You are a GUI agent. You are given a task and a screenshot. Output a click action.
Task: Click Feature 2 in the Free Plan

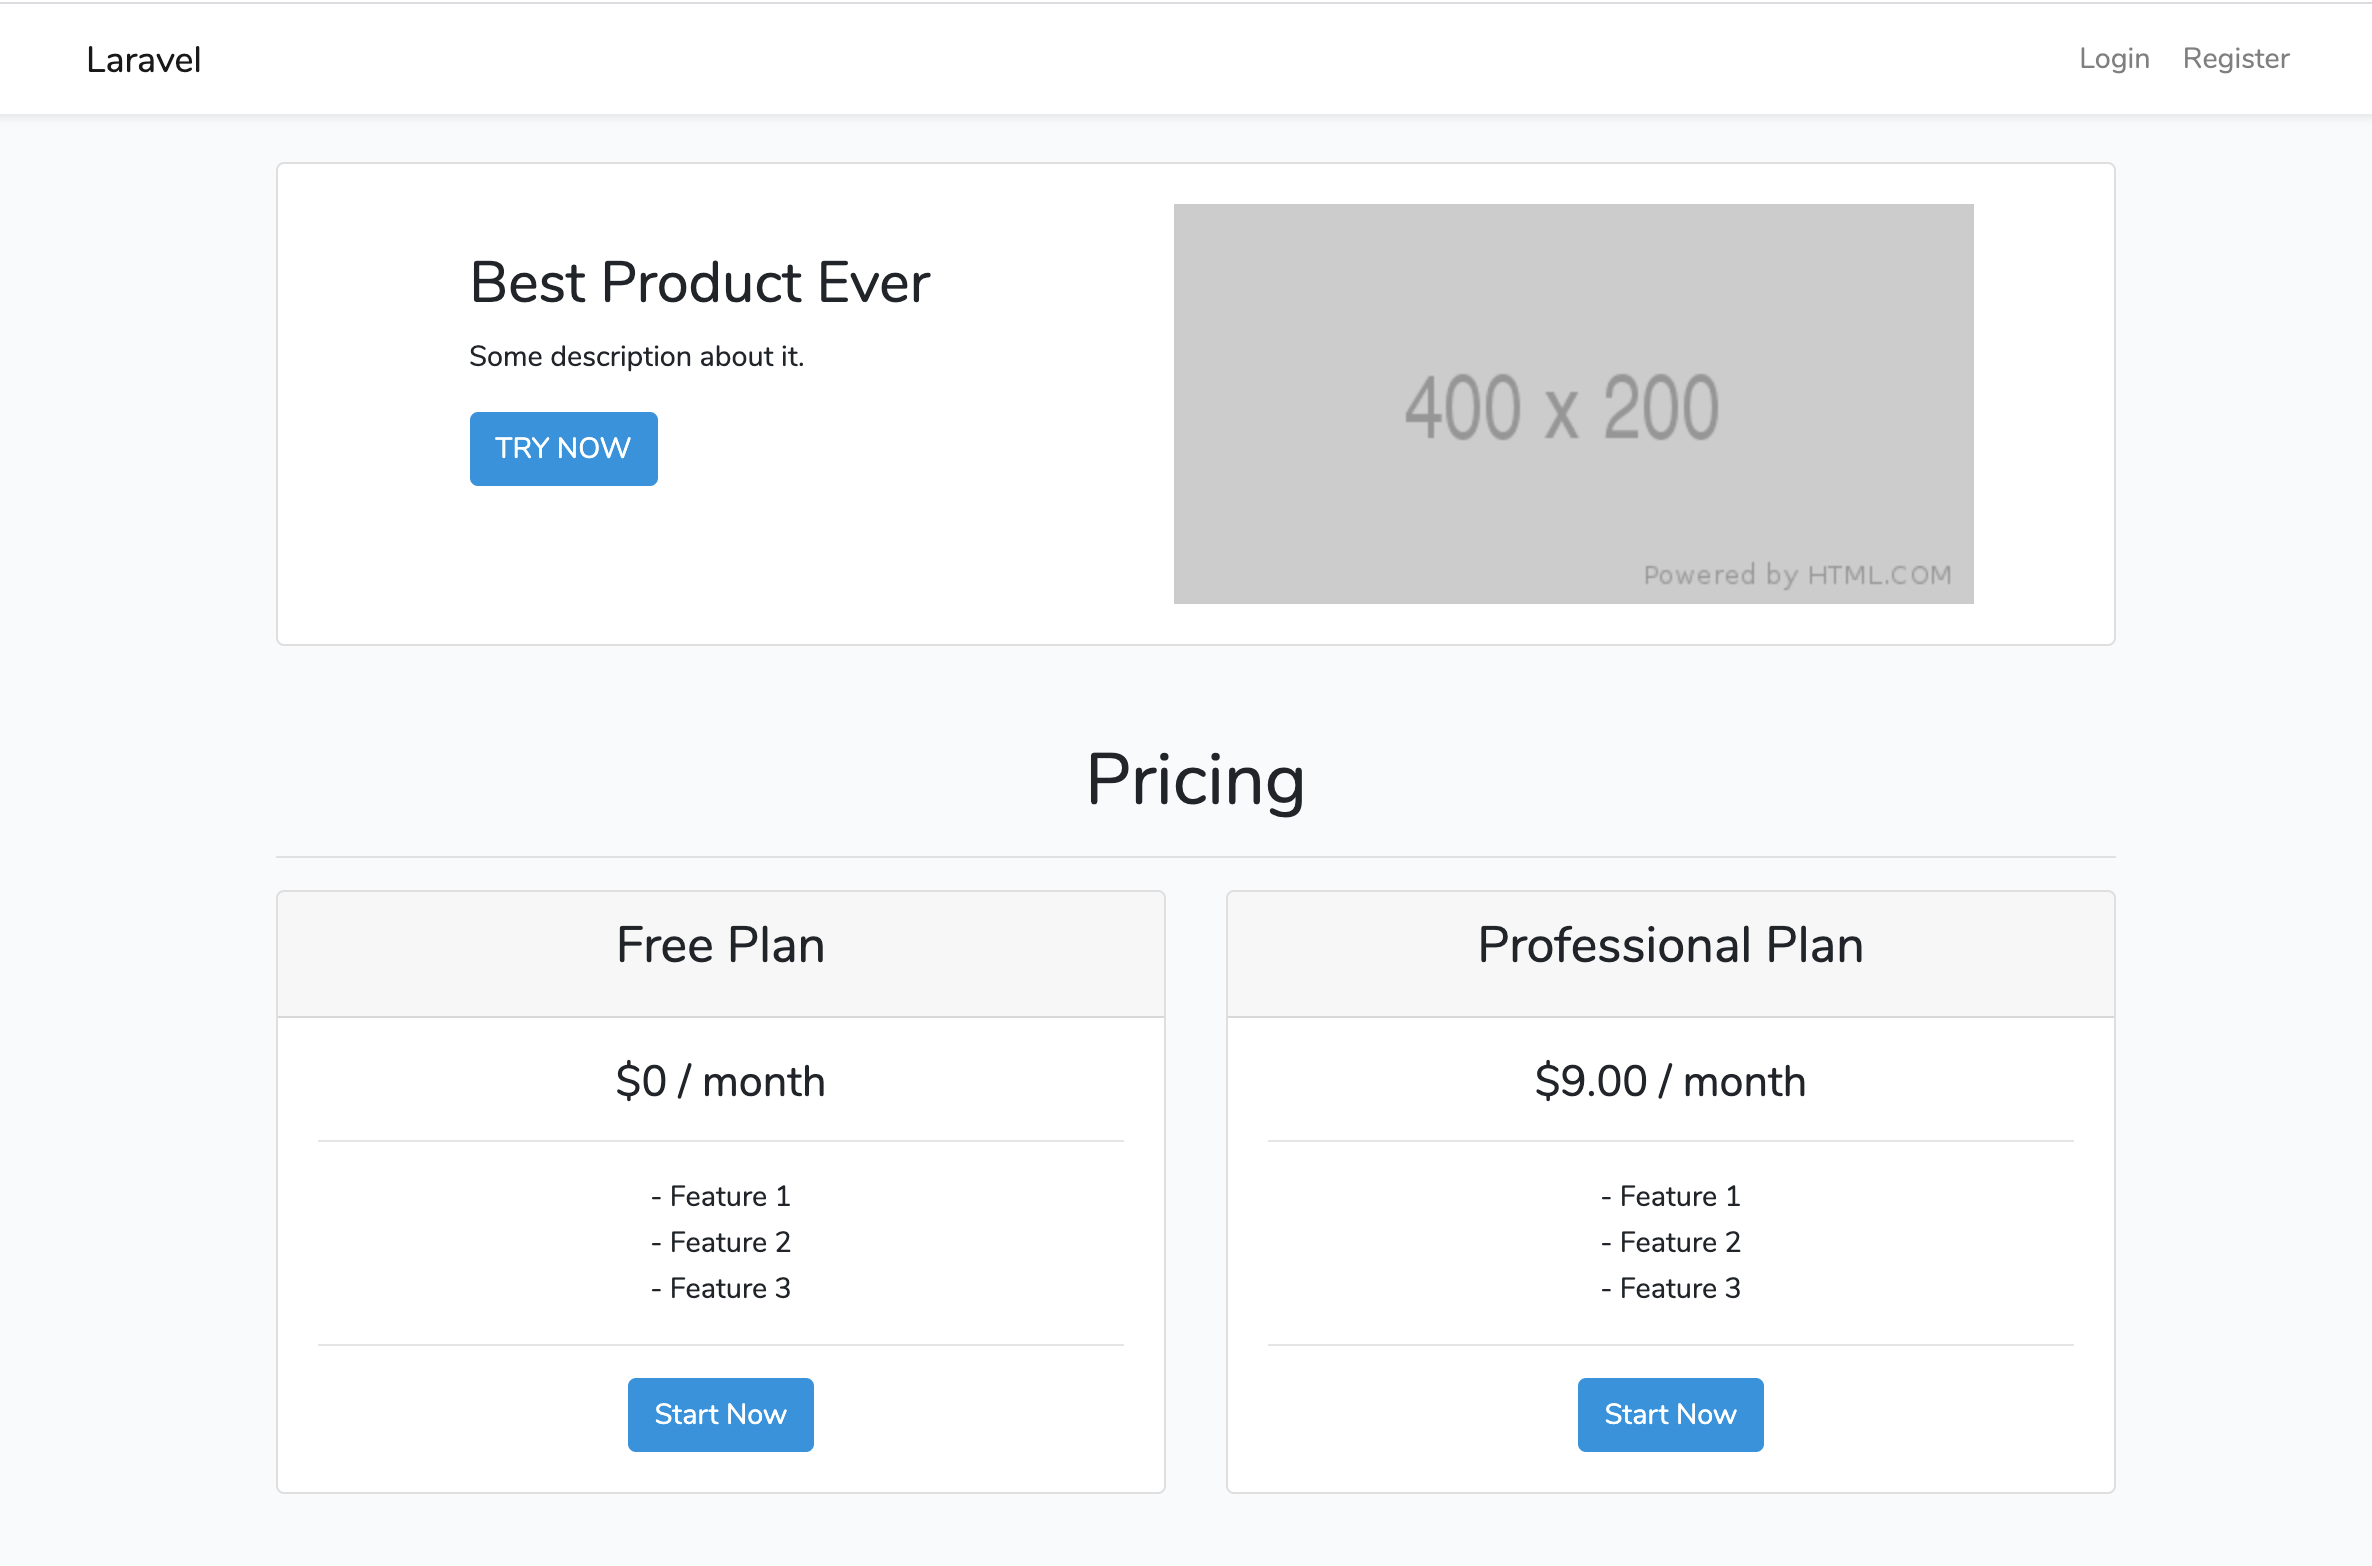(721, 1242)
